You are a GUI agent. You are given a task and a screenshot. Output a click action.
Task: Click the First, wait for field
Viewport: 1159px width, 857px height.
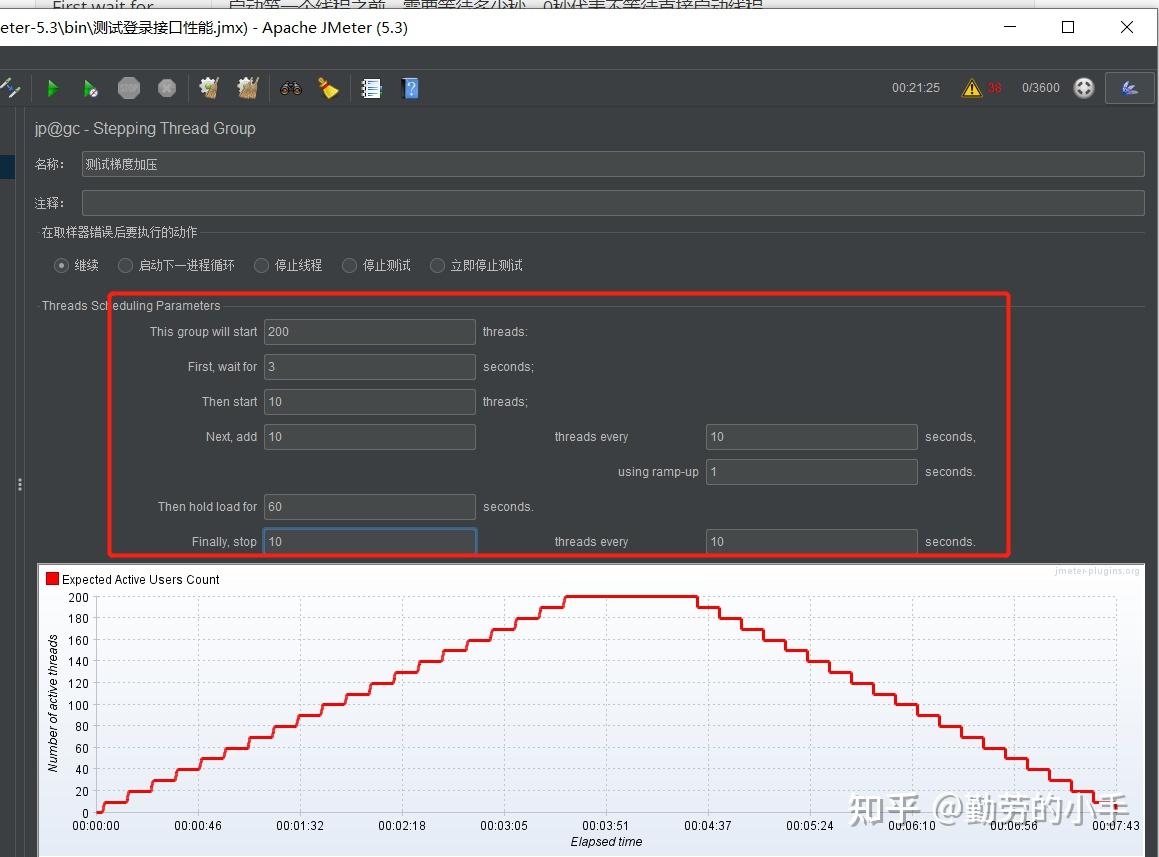(x=370, y=367)
